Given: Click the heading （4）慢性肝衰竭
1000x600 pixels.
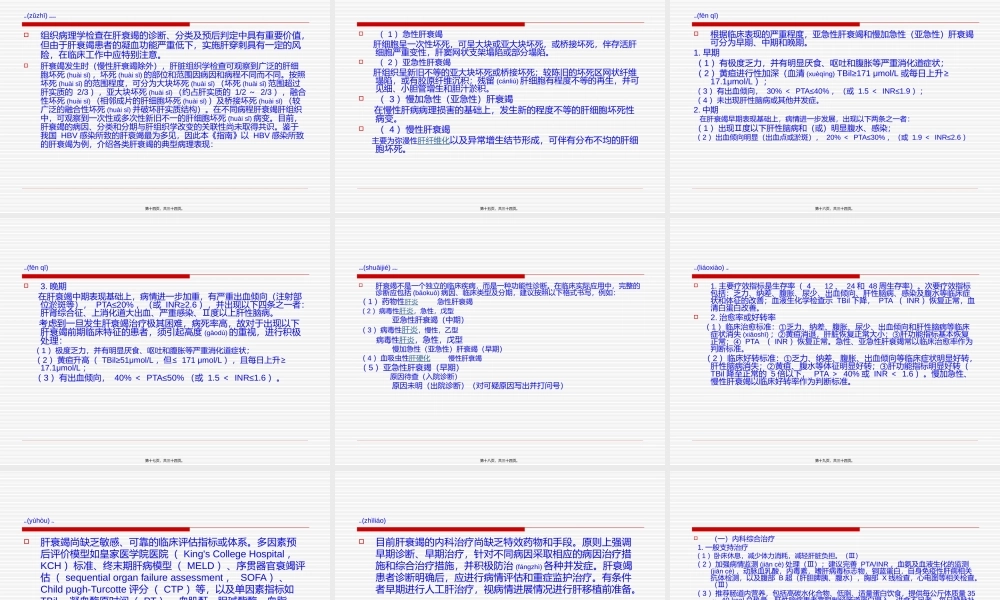Looking at the screenshot, I should point(414,129).
